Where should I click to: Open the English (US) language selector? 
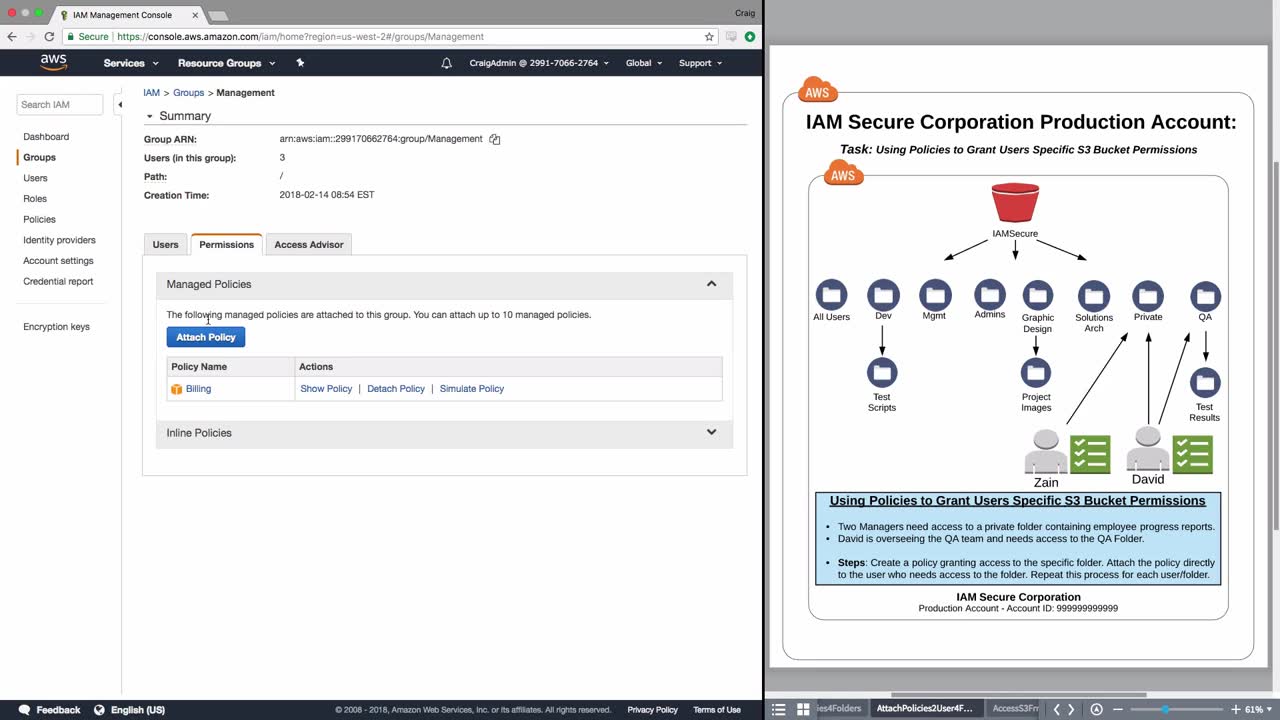(x=138, y=710)
